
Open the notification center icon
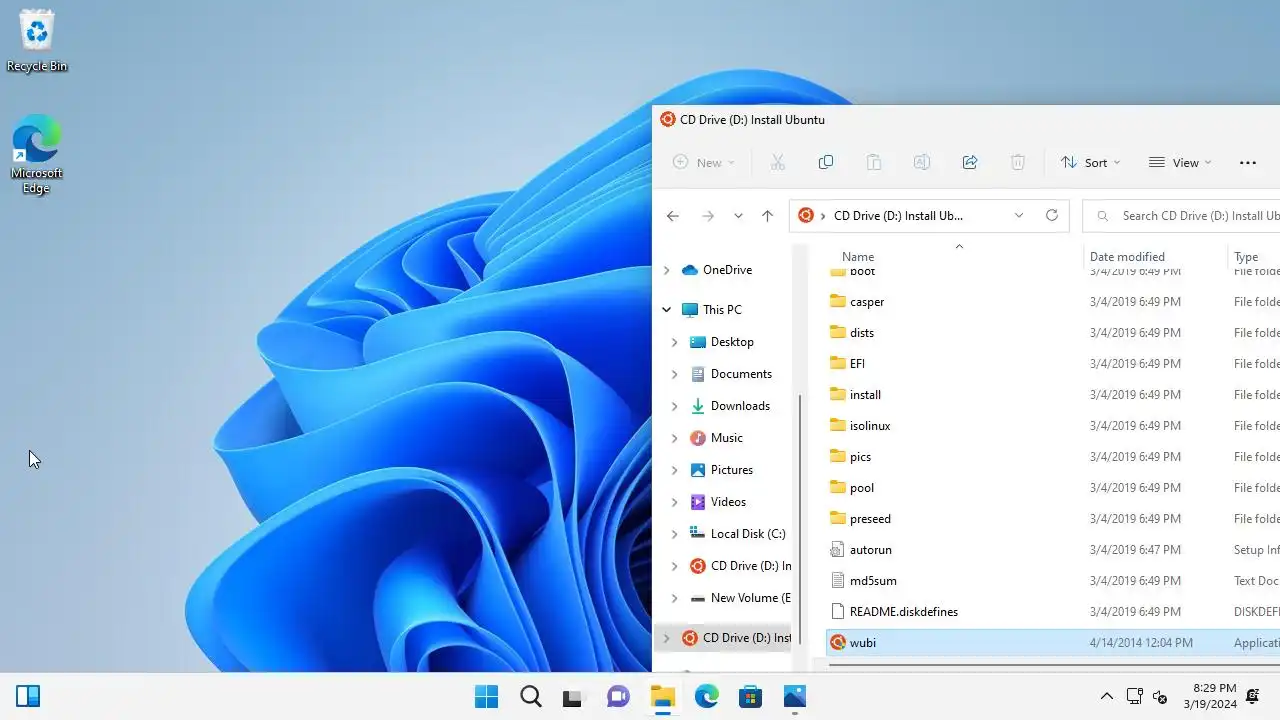click(1253, 696)
